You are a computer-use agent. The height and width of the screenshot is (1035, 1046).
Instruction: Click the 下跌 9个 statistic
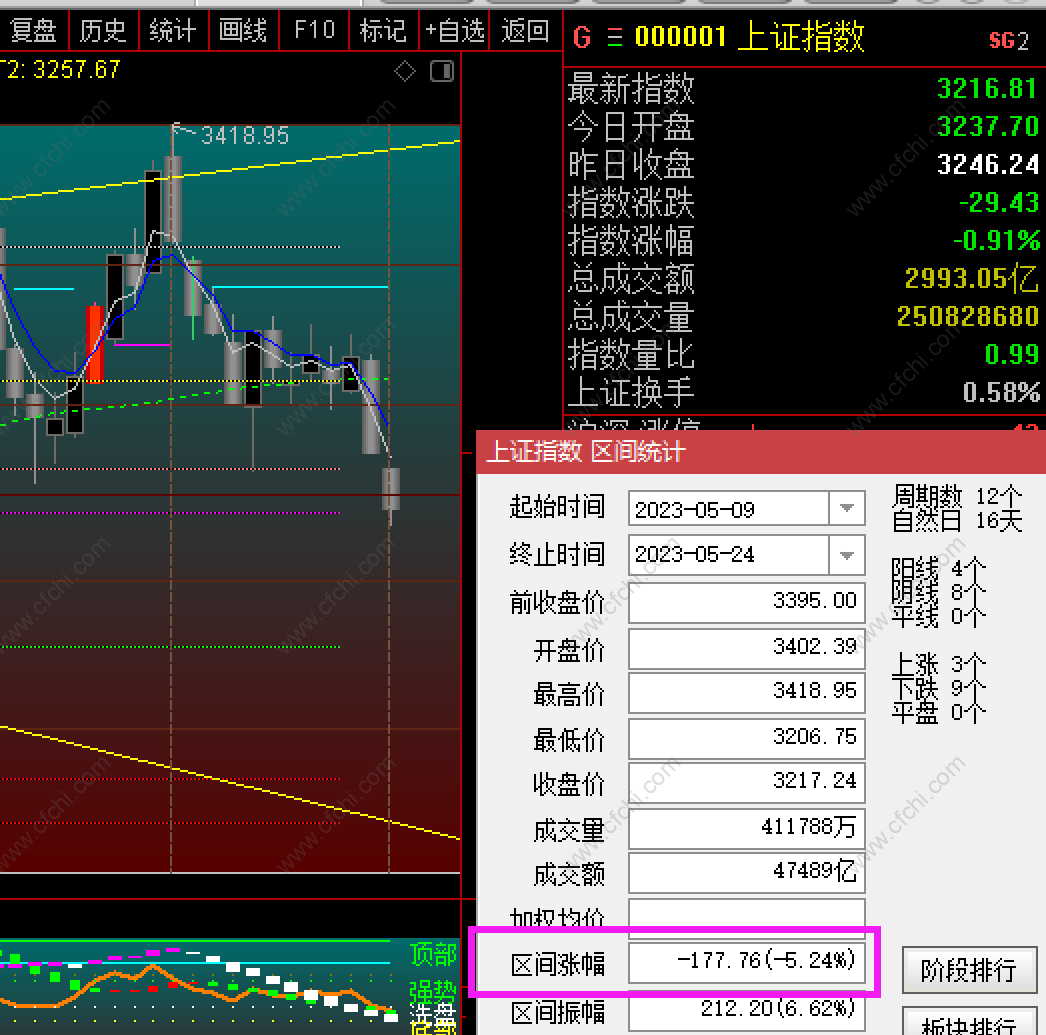[939, 689]
